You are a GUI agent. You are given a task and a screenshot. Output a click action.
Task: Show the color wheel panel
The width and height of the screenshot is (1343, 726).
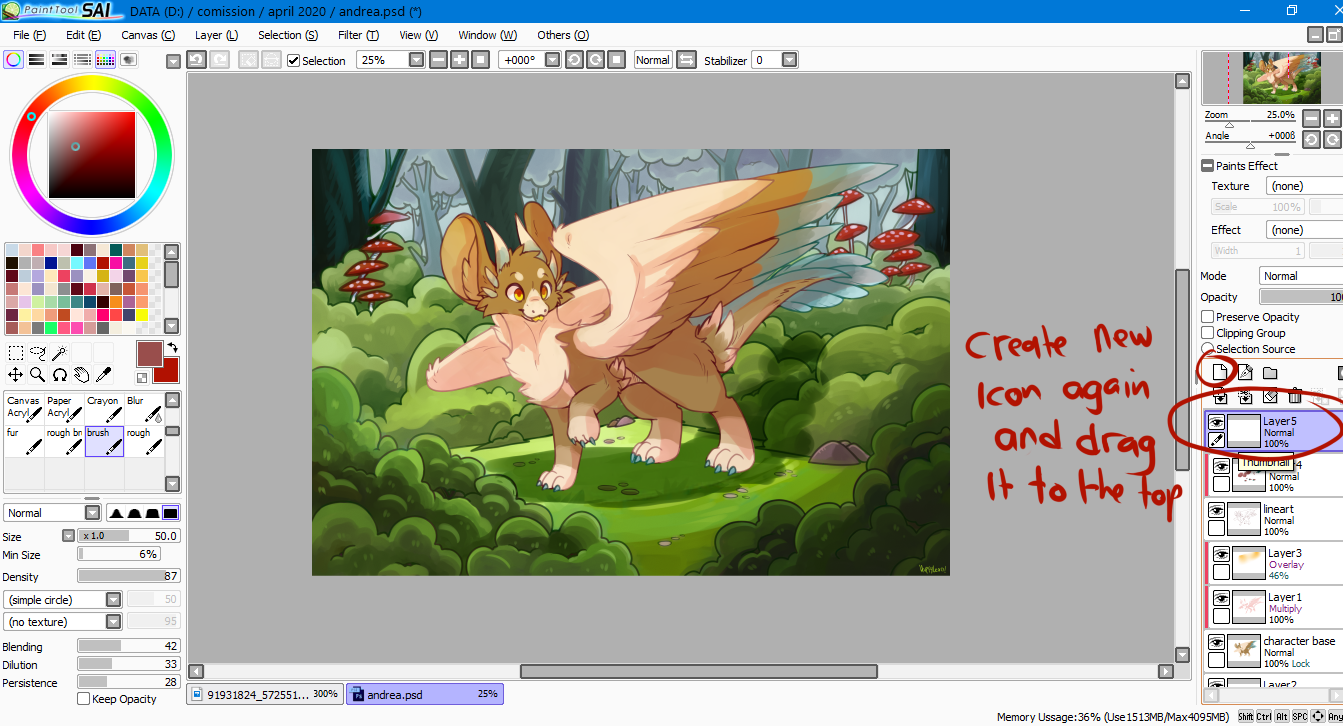click(x=14, y=60)
